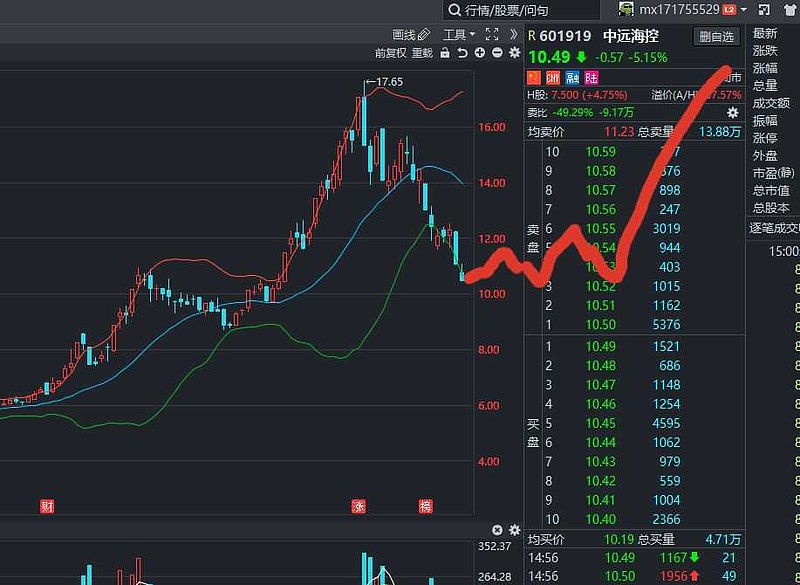Zoom in using the plus icon
This screenshot has width=800, height=585.
(479, 54)
